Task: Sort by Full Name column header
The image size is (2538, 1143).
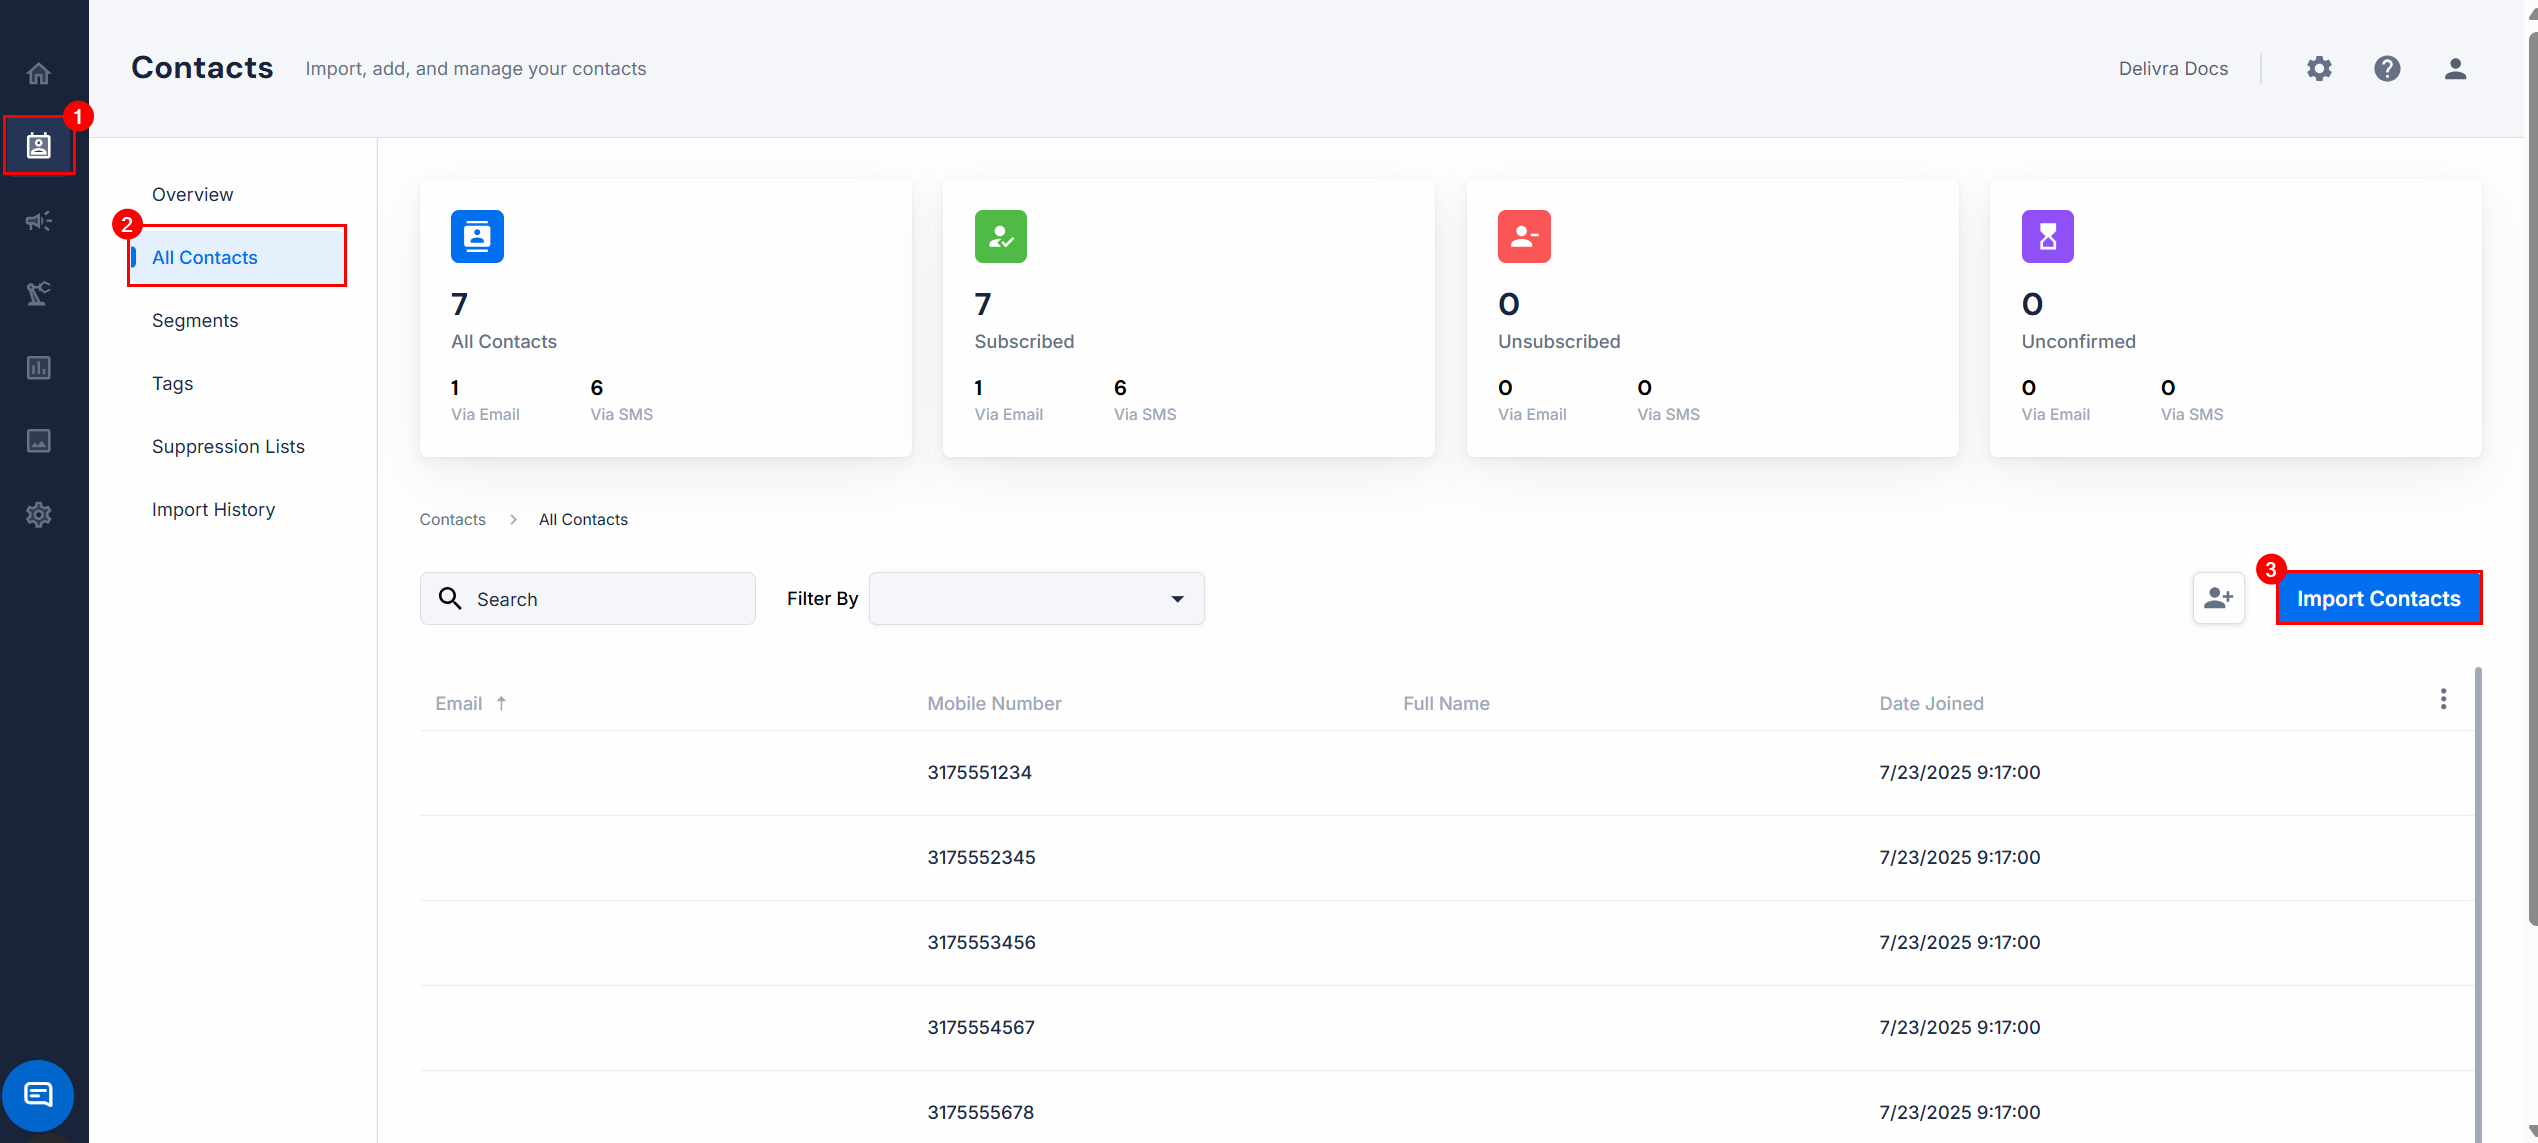Action: click(x=1446, y=703)
